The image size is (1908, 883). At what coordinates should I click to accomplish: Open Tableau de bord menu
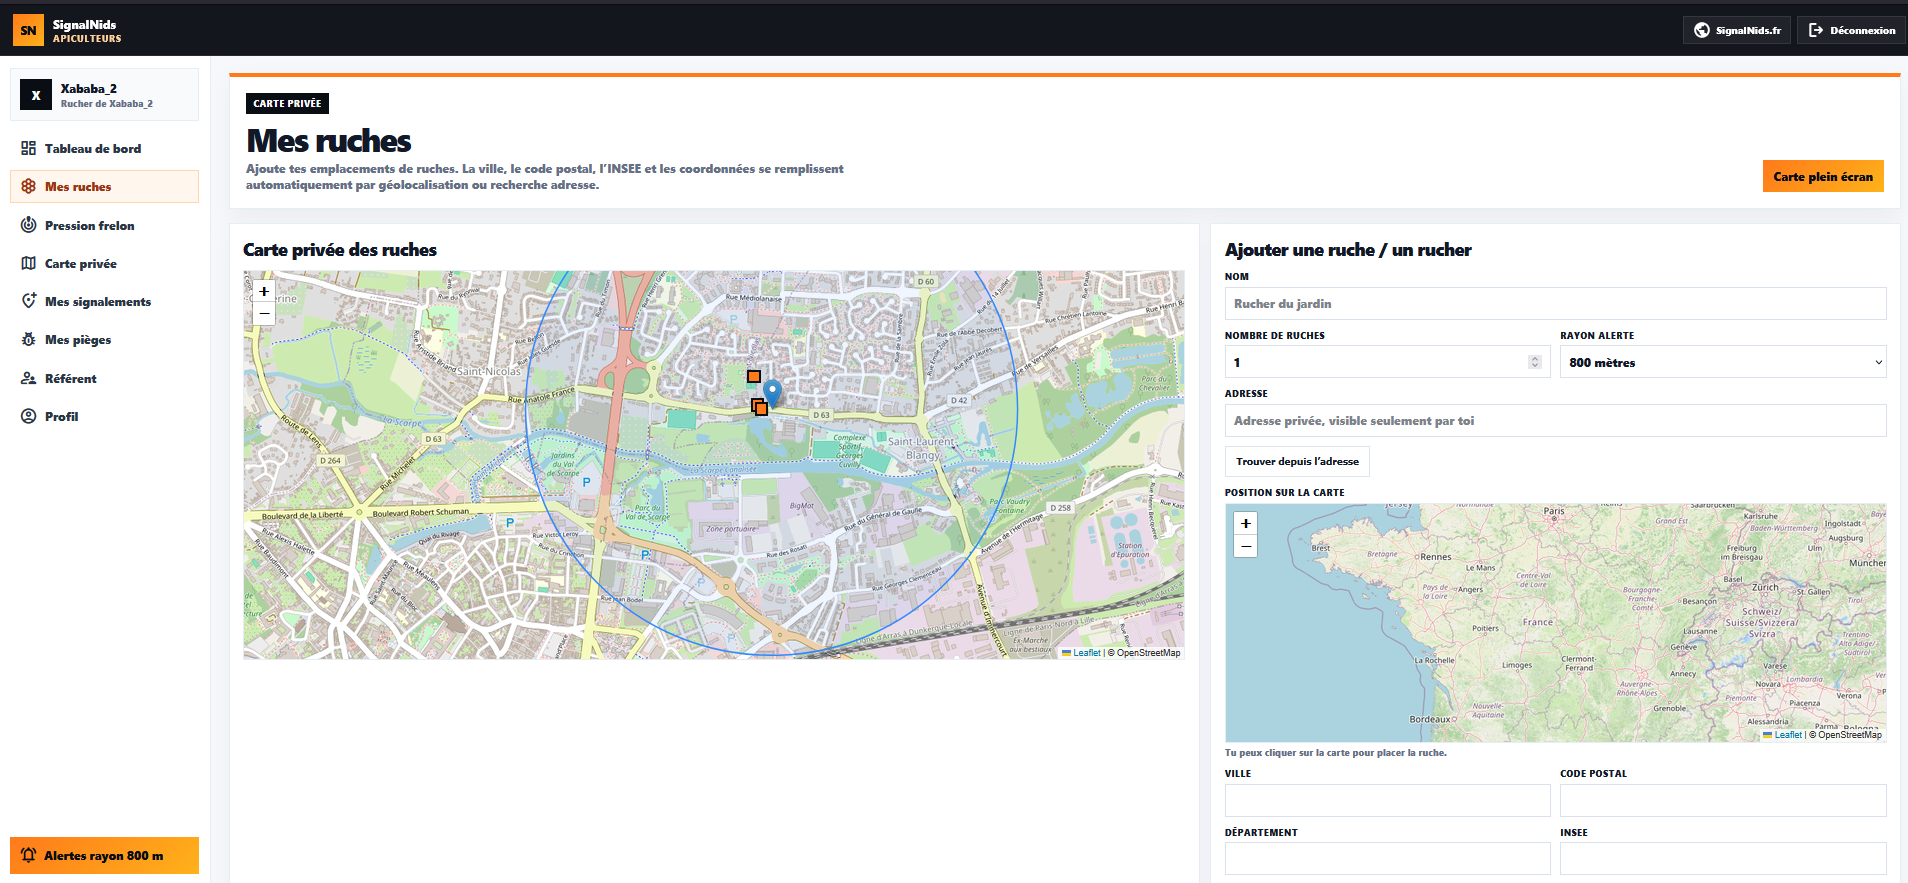click(x=104, y=148)
